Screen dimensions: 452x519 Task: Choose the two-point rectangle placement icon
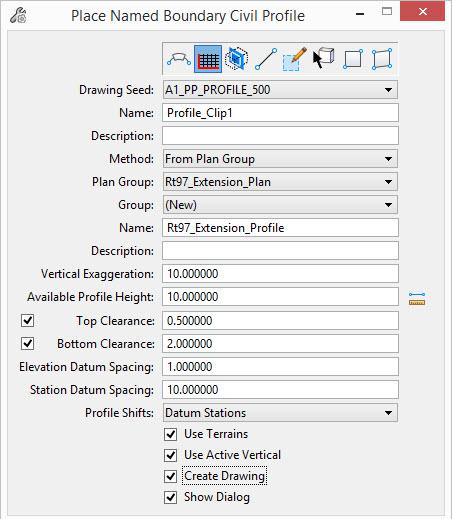pyautogui.click(x=353, y=59)
